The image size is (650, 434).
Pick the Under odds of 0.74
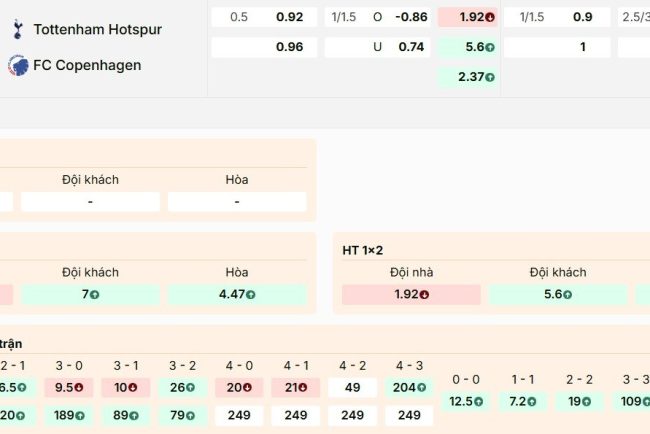(411, 46)
